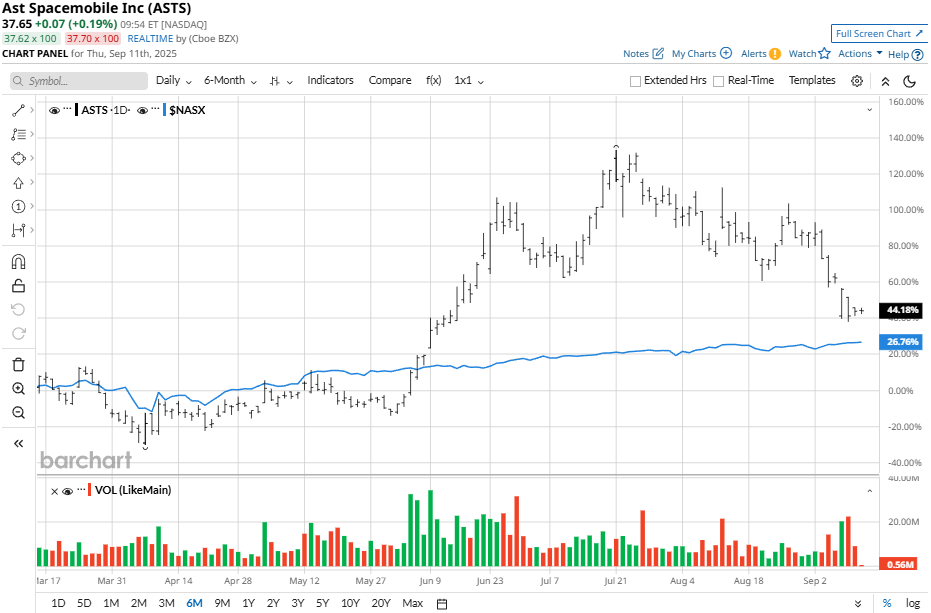
Task: Open the custom date range calendar icon
Action: coord(442,603)
